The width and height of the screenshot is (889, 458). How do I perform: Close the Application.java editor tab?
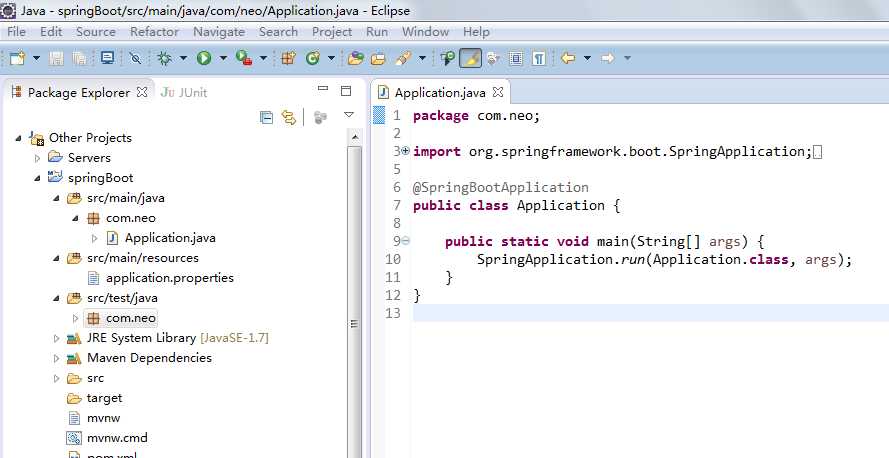click(x=498, y=92)
